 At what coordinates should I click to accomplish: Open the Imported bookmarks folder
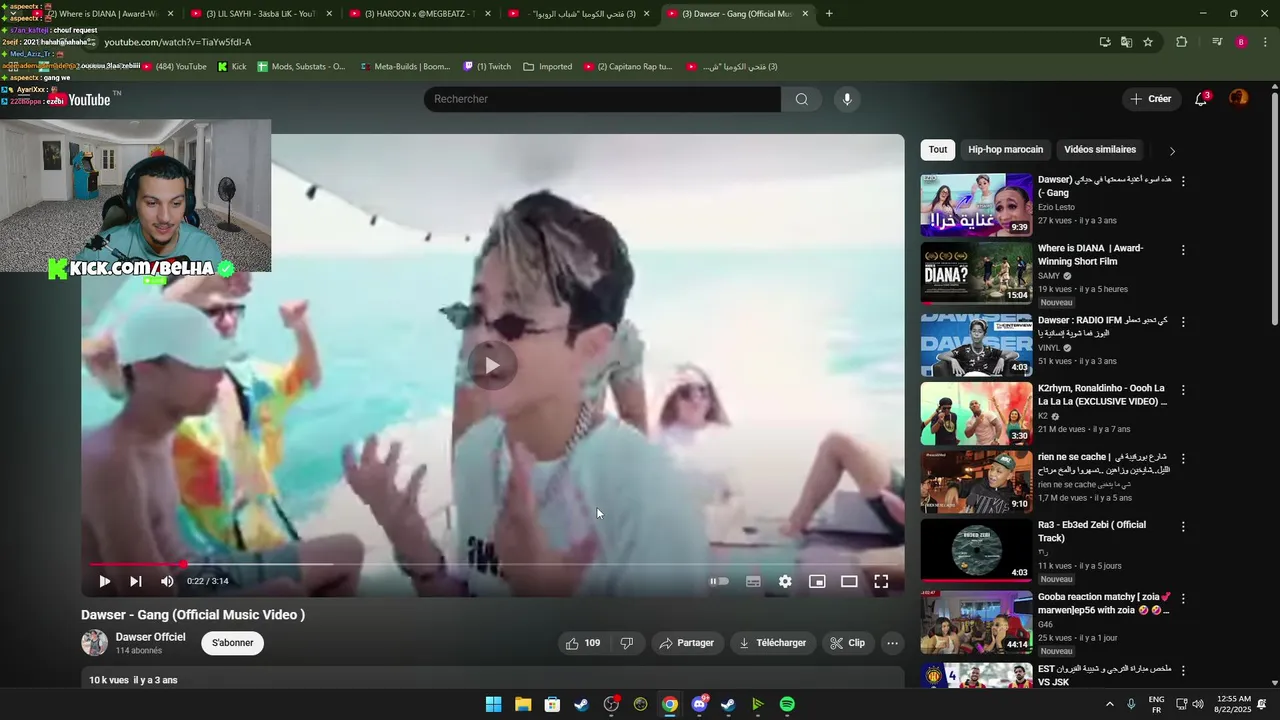pos(548,67)
